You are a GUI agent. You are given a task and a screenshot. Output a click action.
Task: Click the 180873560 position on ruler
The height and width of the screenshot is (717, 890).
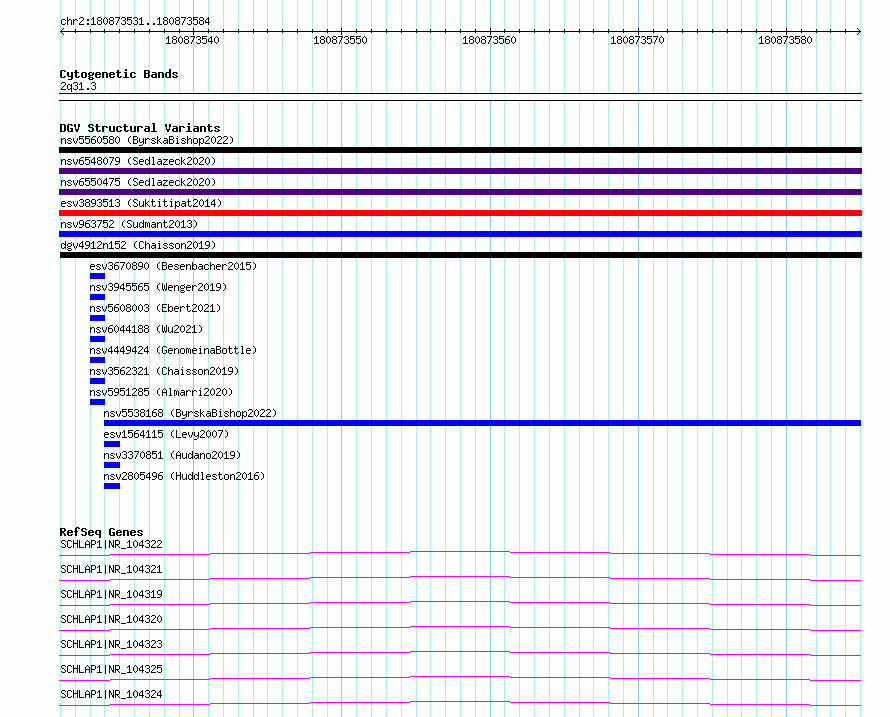point(489,40)
